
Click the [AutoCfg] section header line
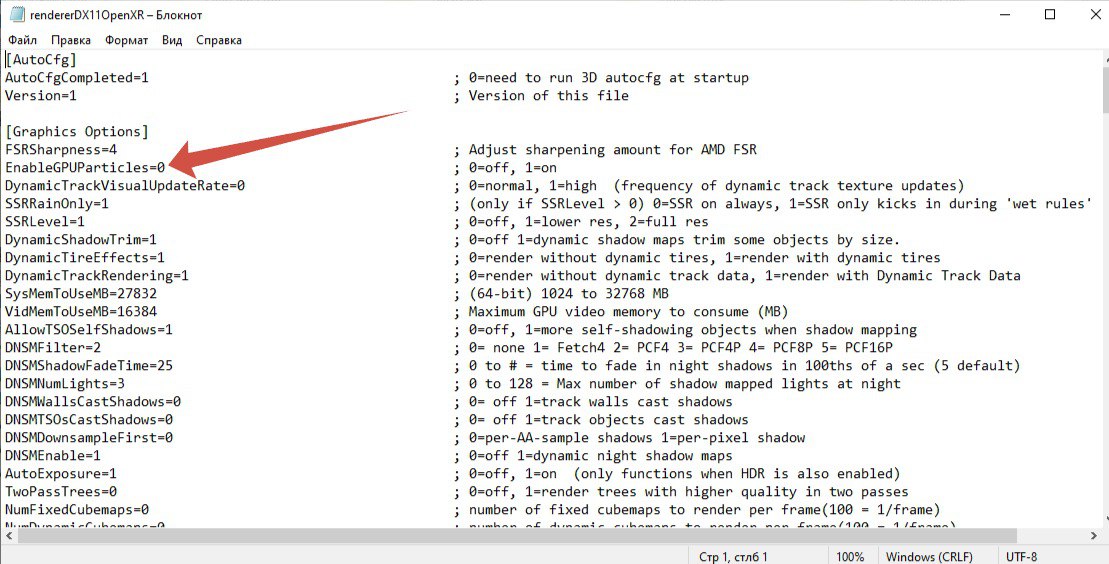tap(40, 60)
